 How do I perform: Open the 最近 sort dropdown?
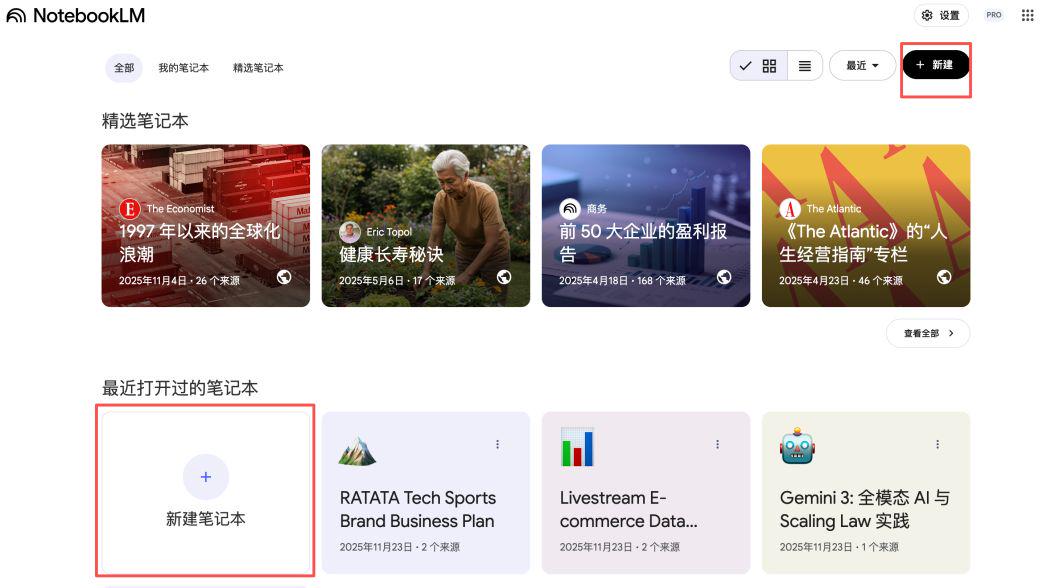[x=862, y=65]
